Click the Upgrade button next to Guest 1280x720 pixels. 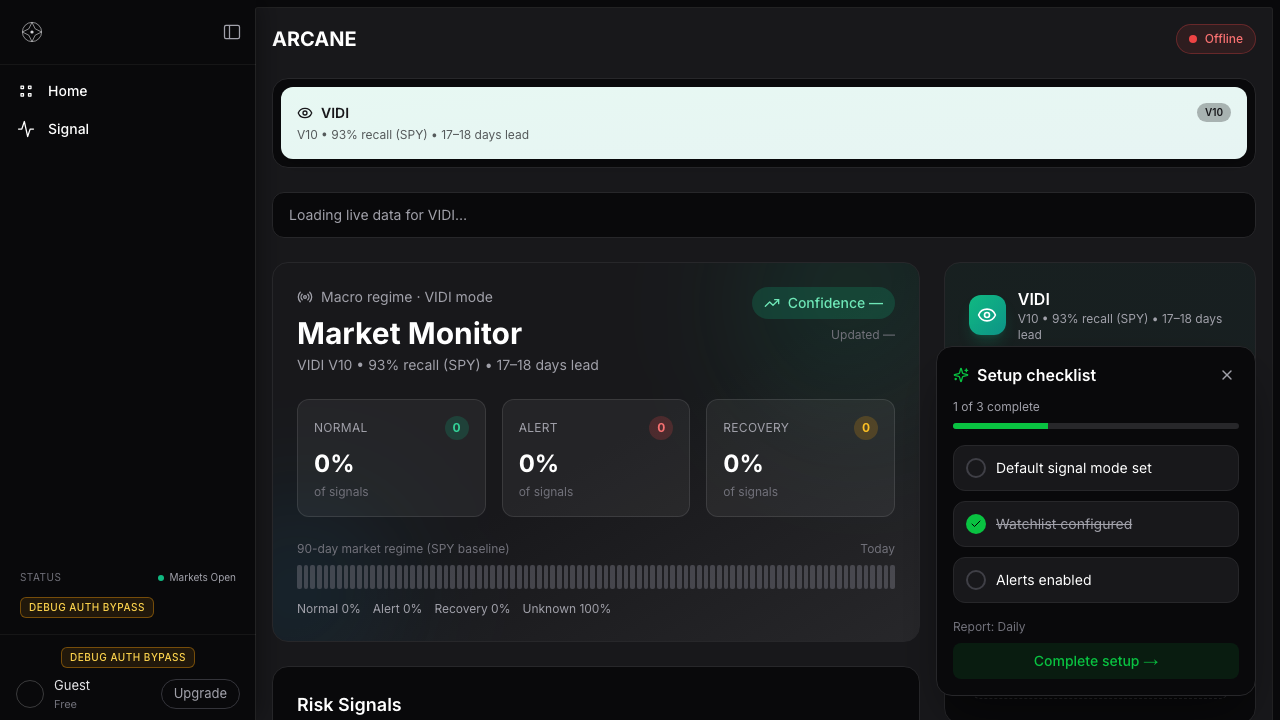200,693
